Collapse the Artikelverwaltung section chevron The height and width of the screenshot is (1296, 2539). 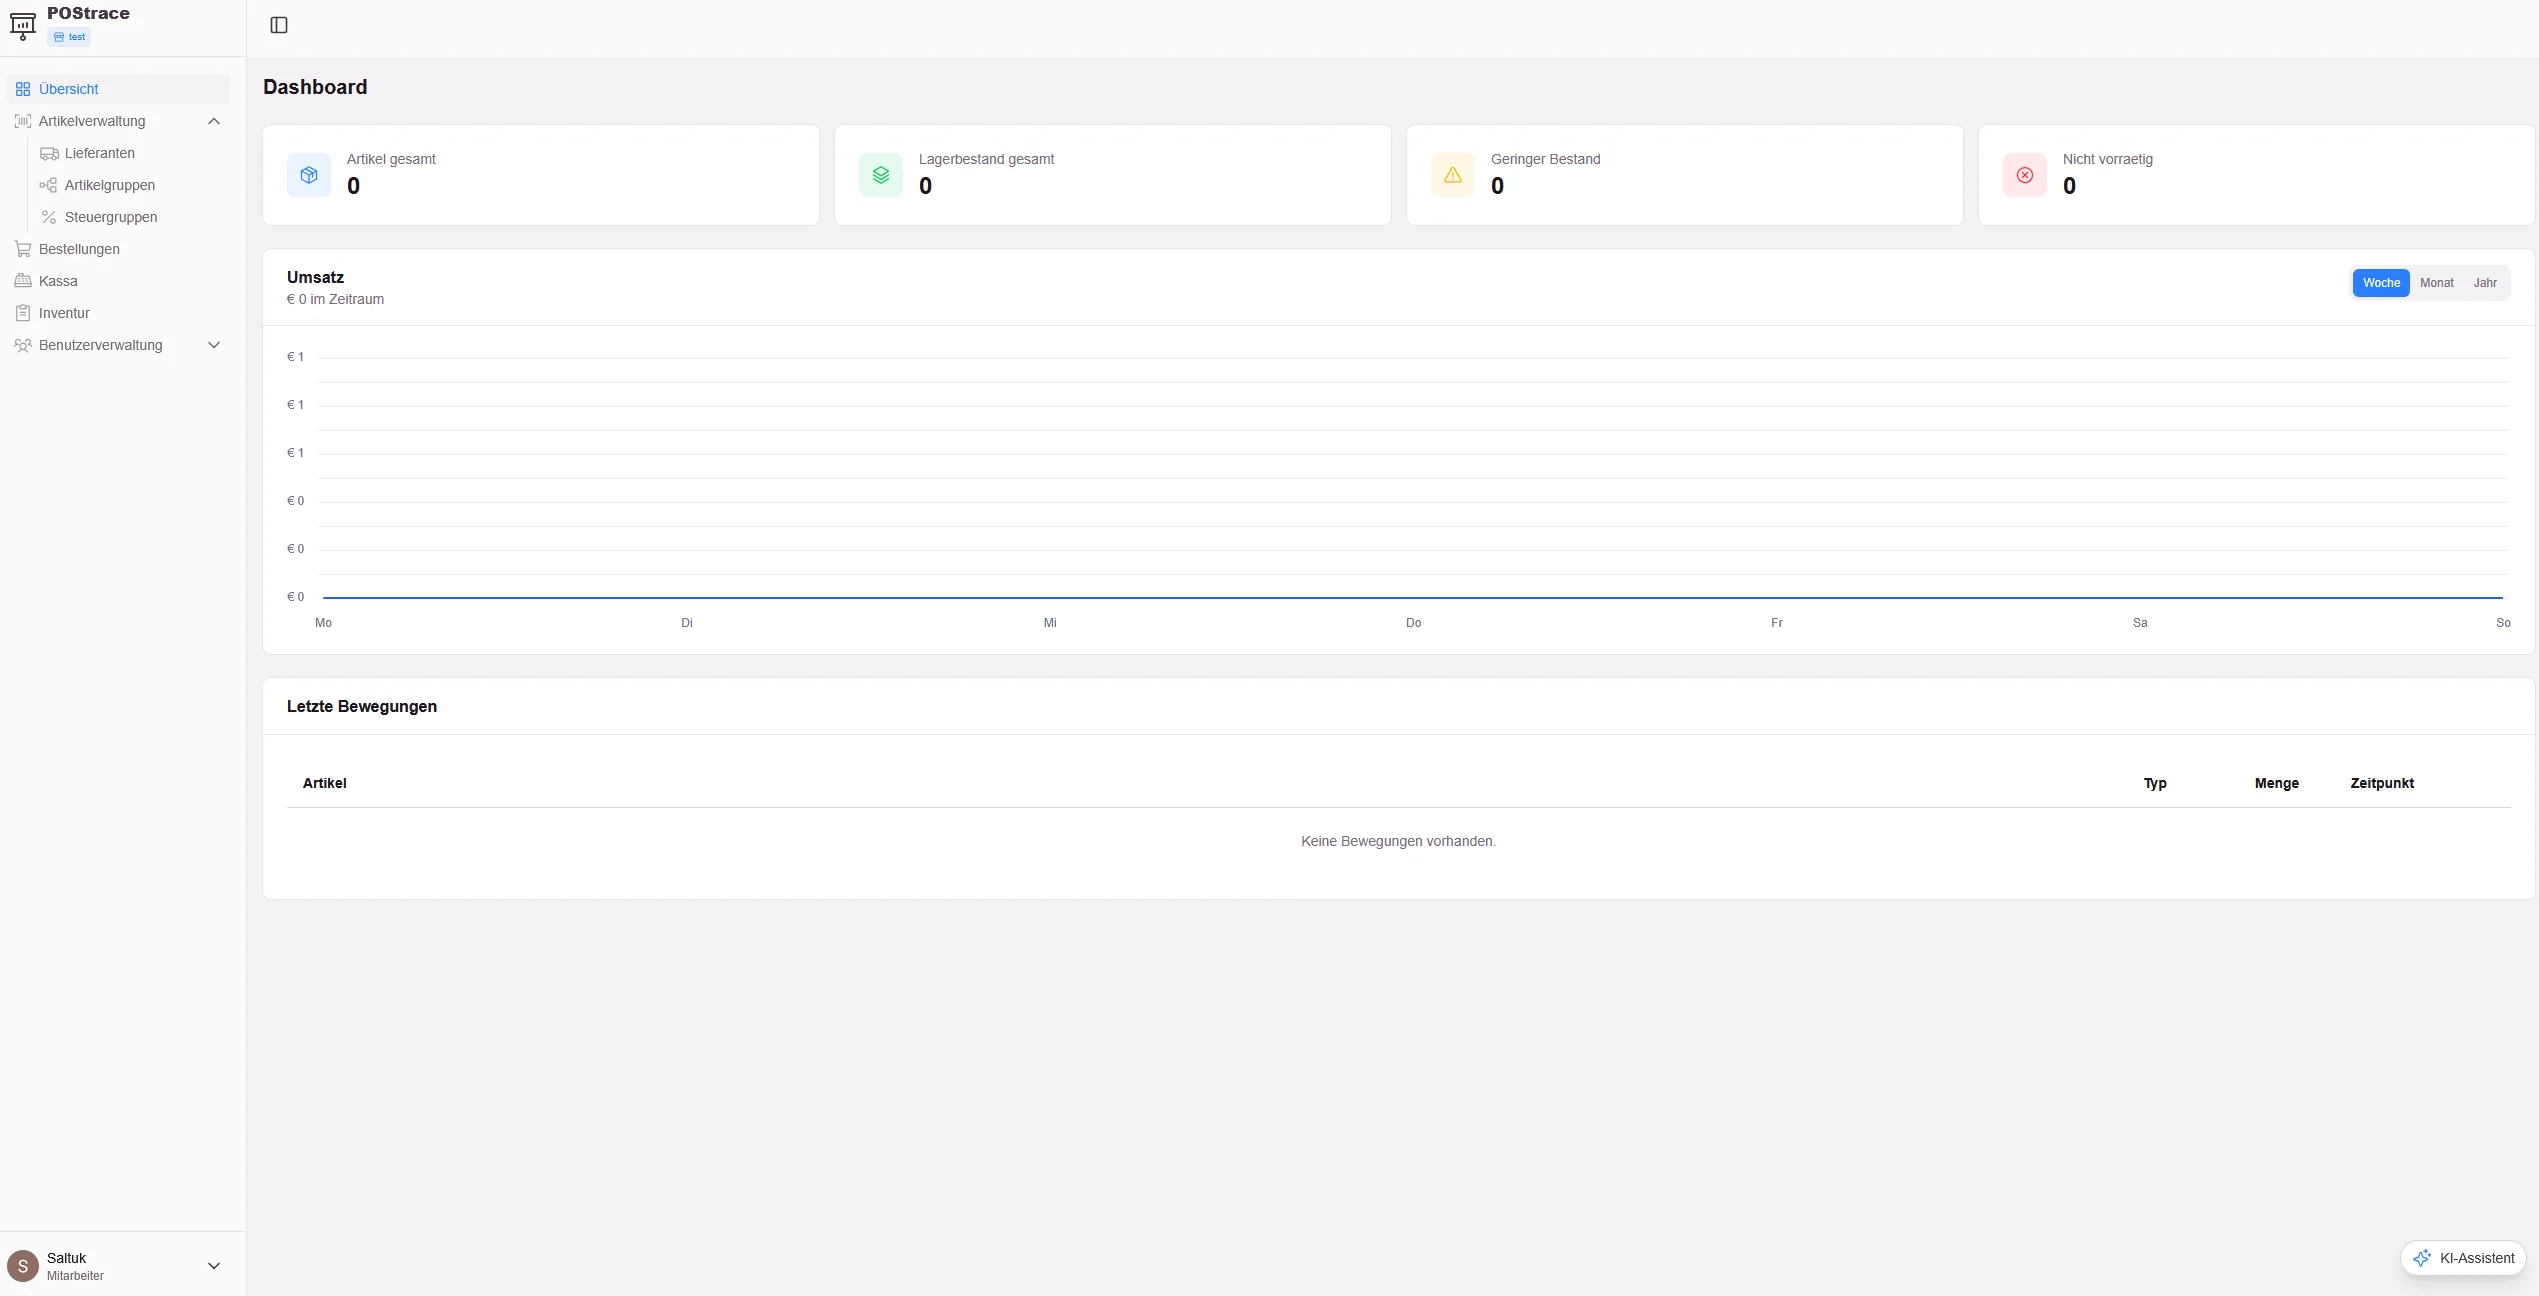pos(214,121)
